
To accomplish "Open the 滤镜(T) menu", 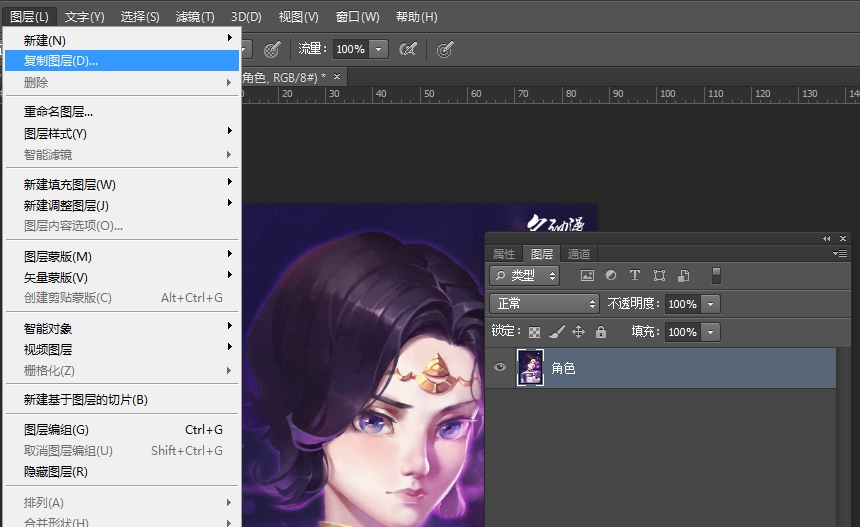I will tap(195, 17).
